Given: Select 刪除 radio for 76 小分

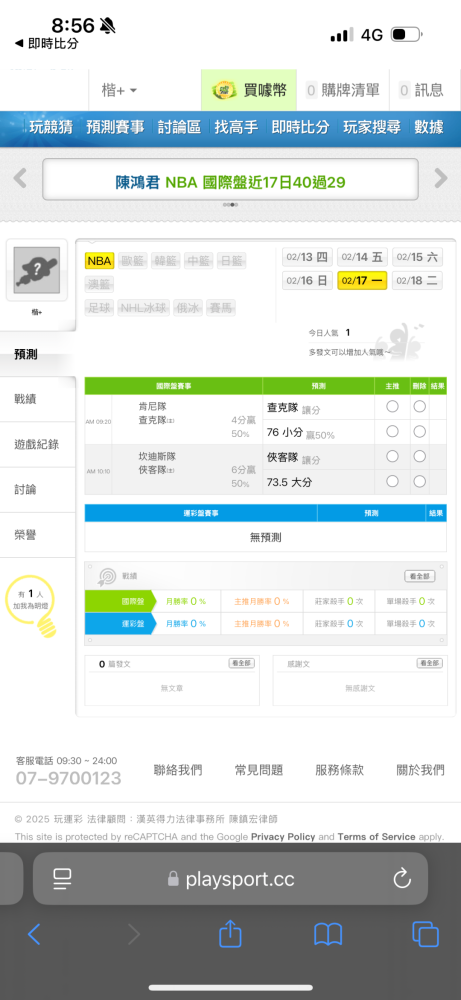Looking at the screenshot, I should point(420,432).
